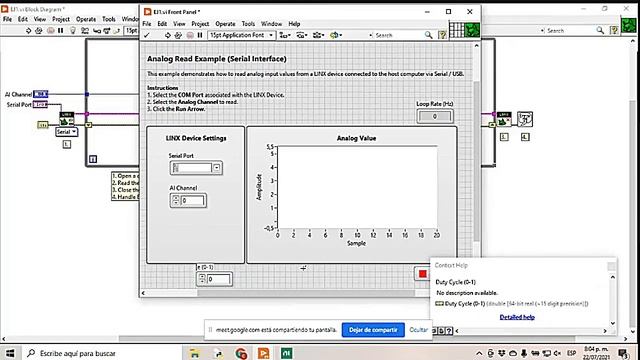Click Abort Execution in Front Panel toolbar
640x360 pixels.
[x=190, y=36]
